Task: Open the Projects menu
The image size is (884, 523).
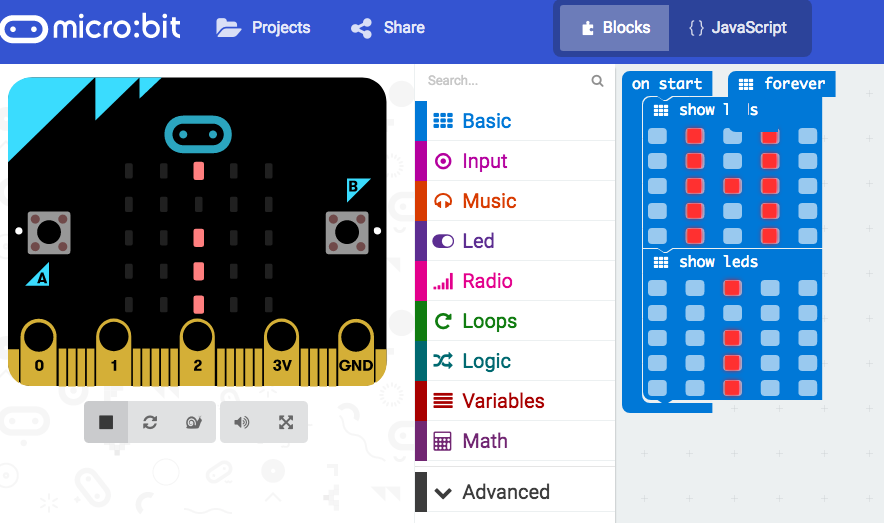Action: point(264,28)
